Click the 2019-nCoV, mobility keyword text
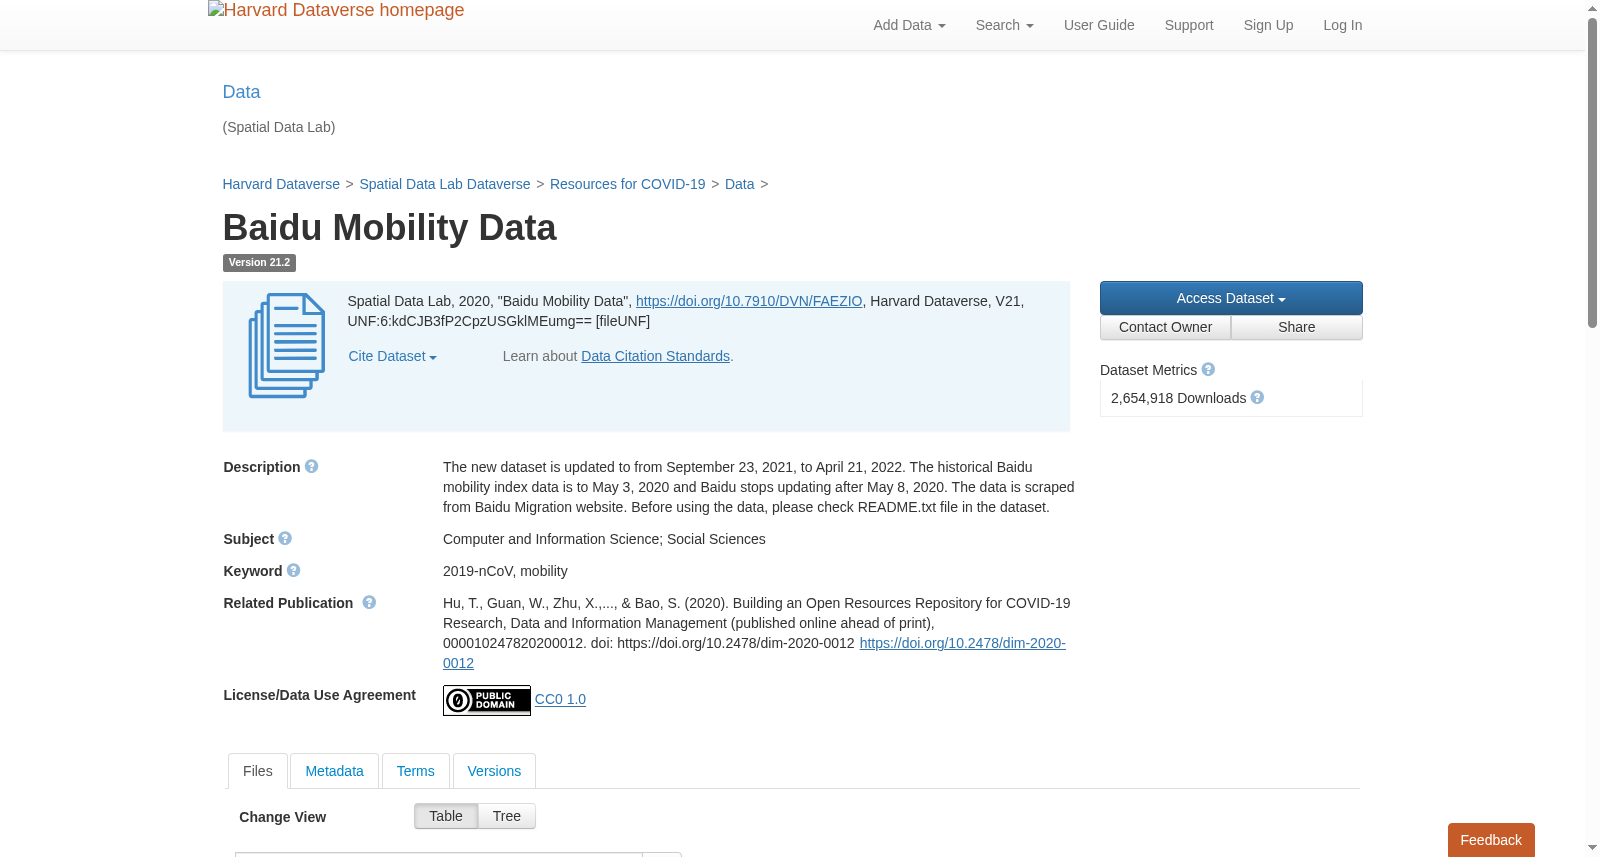1600x857 pixels. click(x=505, y=571)
